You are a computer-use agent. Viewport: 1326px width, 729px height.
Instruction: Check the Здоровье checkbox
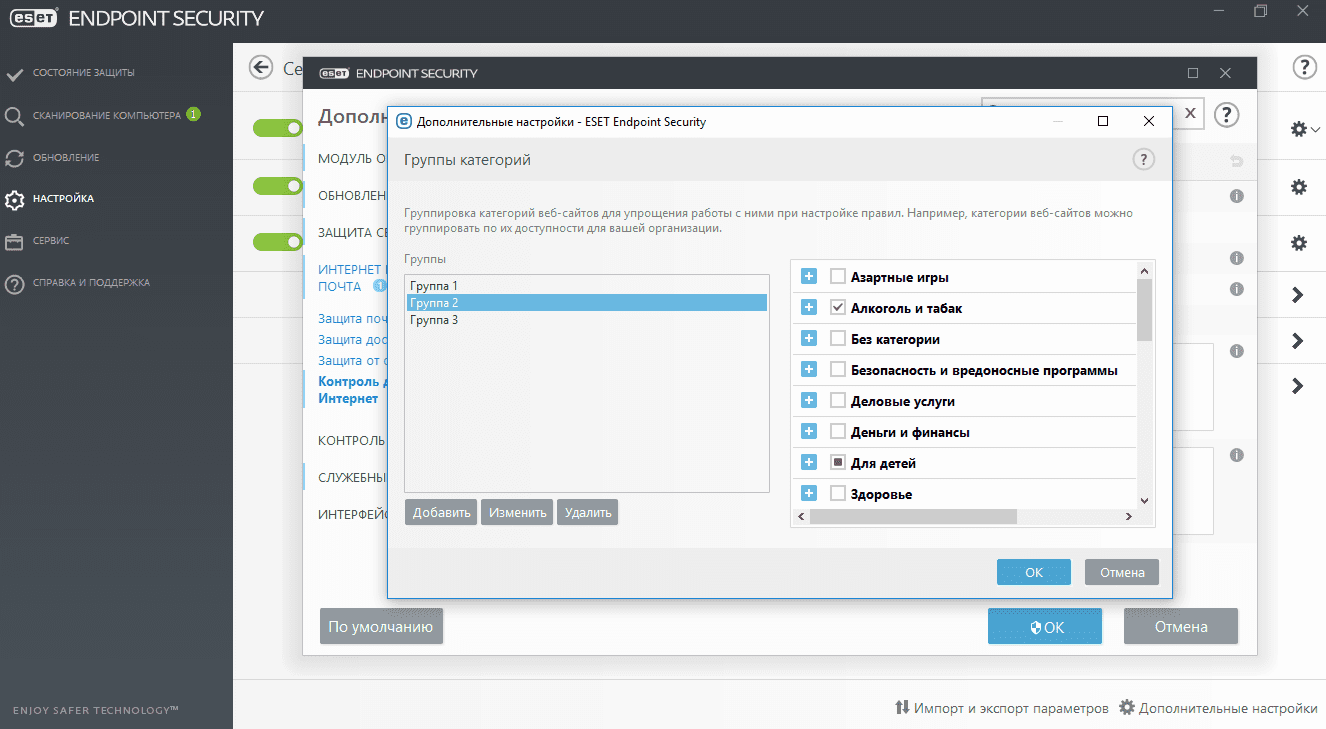[x=838, y=493]
